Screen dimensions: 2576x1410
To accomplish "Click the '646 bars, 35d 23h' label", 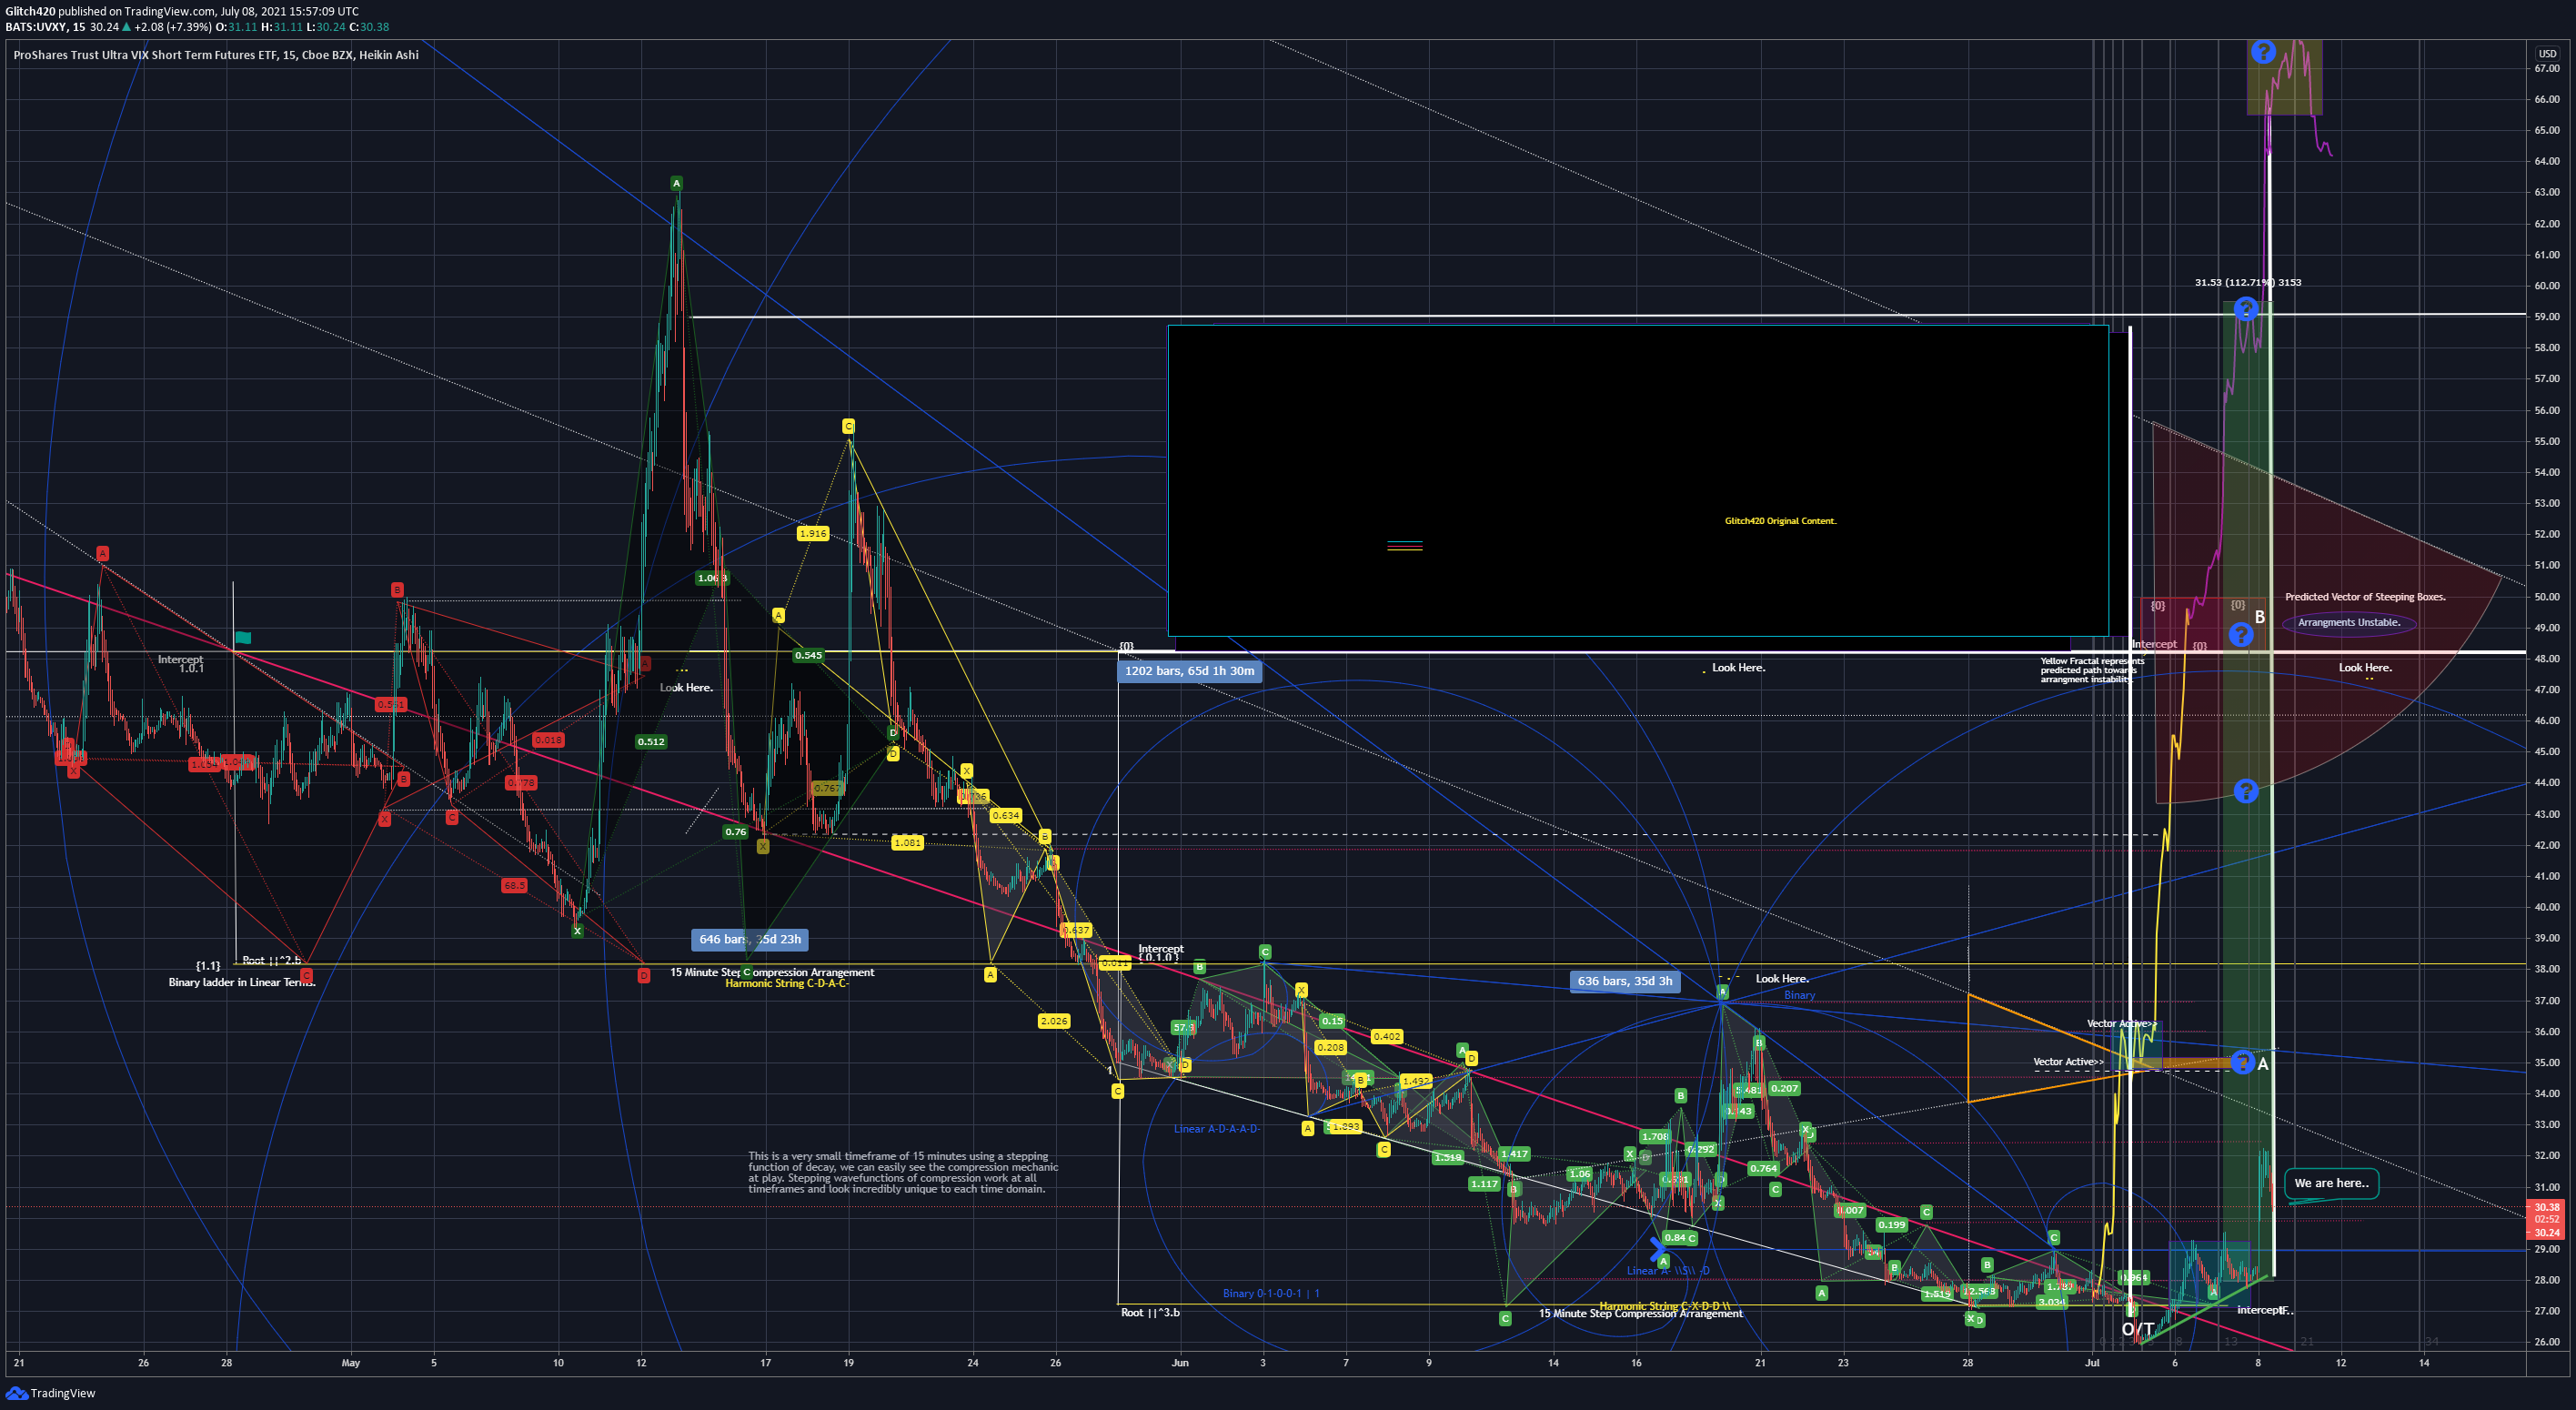I will tap(750, 939).
